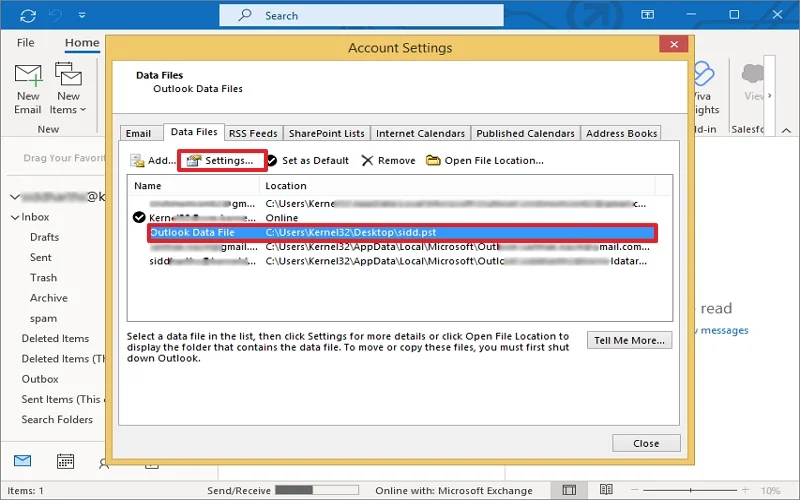
Task: Collapse the mailbox account tree node
Action: tap(15, 197)
